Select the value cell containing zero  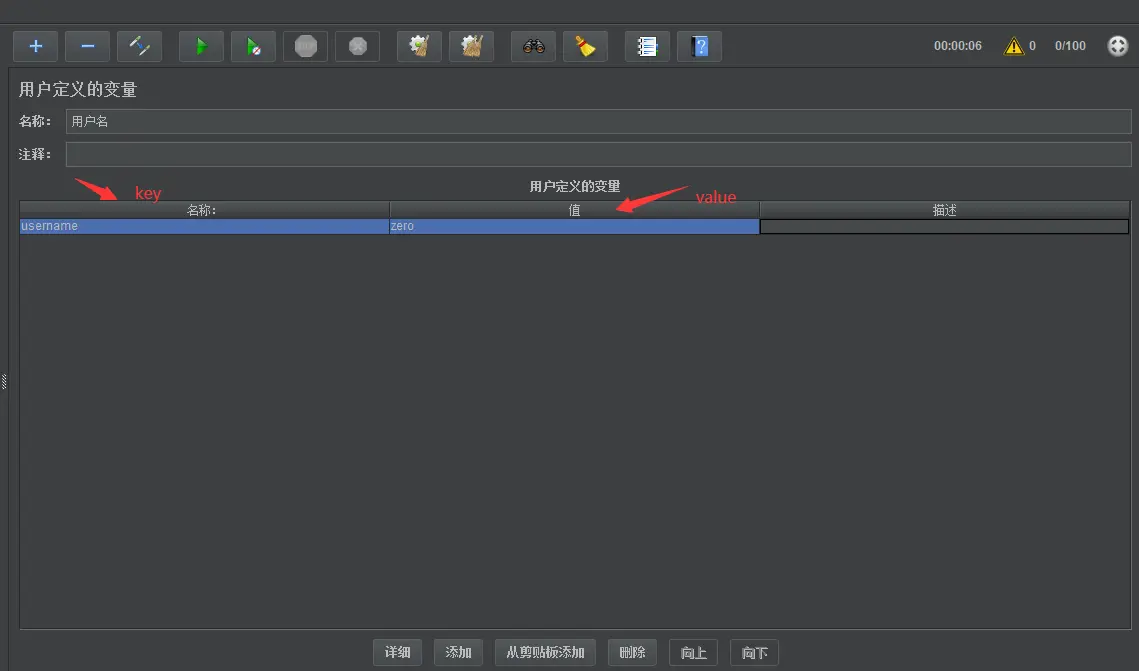(574, 227)
